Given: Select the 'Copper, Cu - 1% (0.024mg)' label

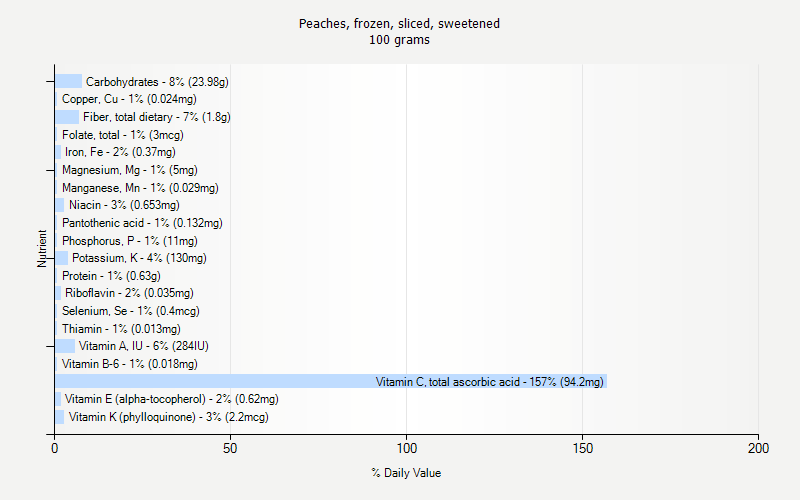Looking at the screenshot, I should pyautogui.click(x=129, y=99).
